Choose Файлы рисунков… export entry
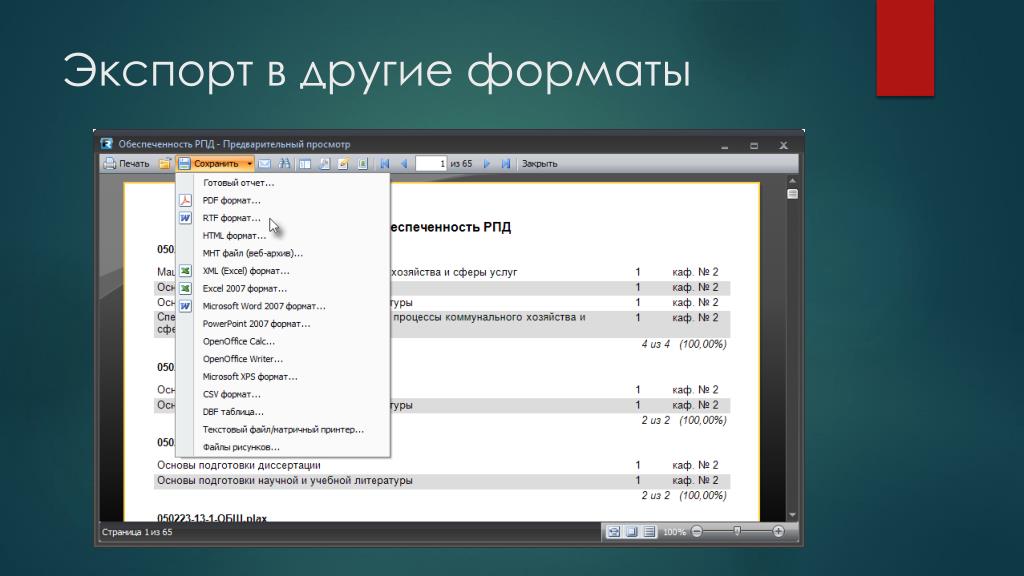The image size is (1024, 576). tap(283, 447)
